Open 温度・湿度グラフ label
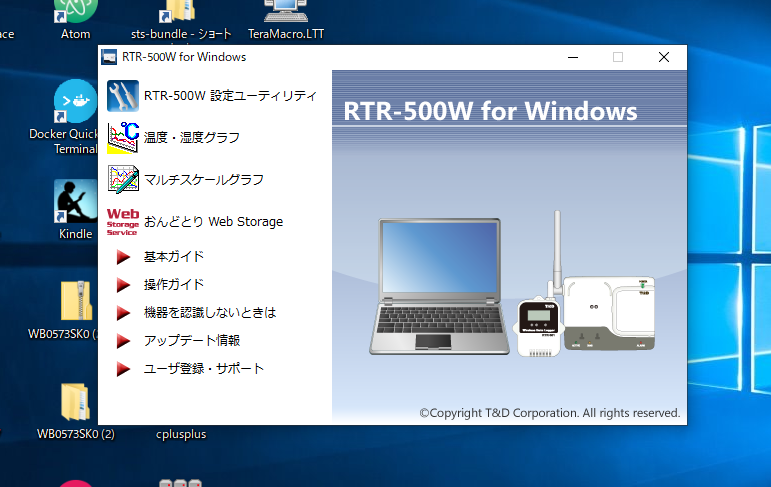Viewport: 771px width, 487px height. (192, 137)
